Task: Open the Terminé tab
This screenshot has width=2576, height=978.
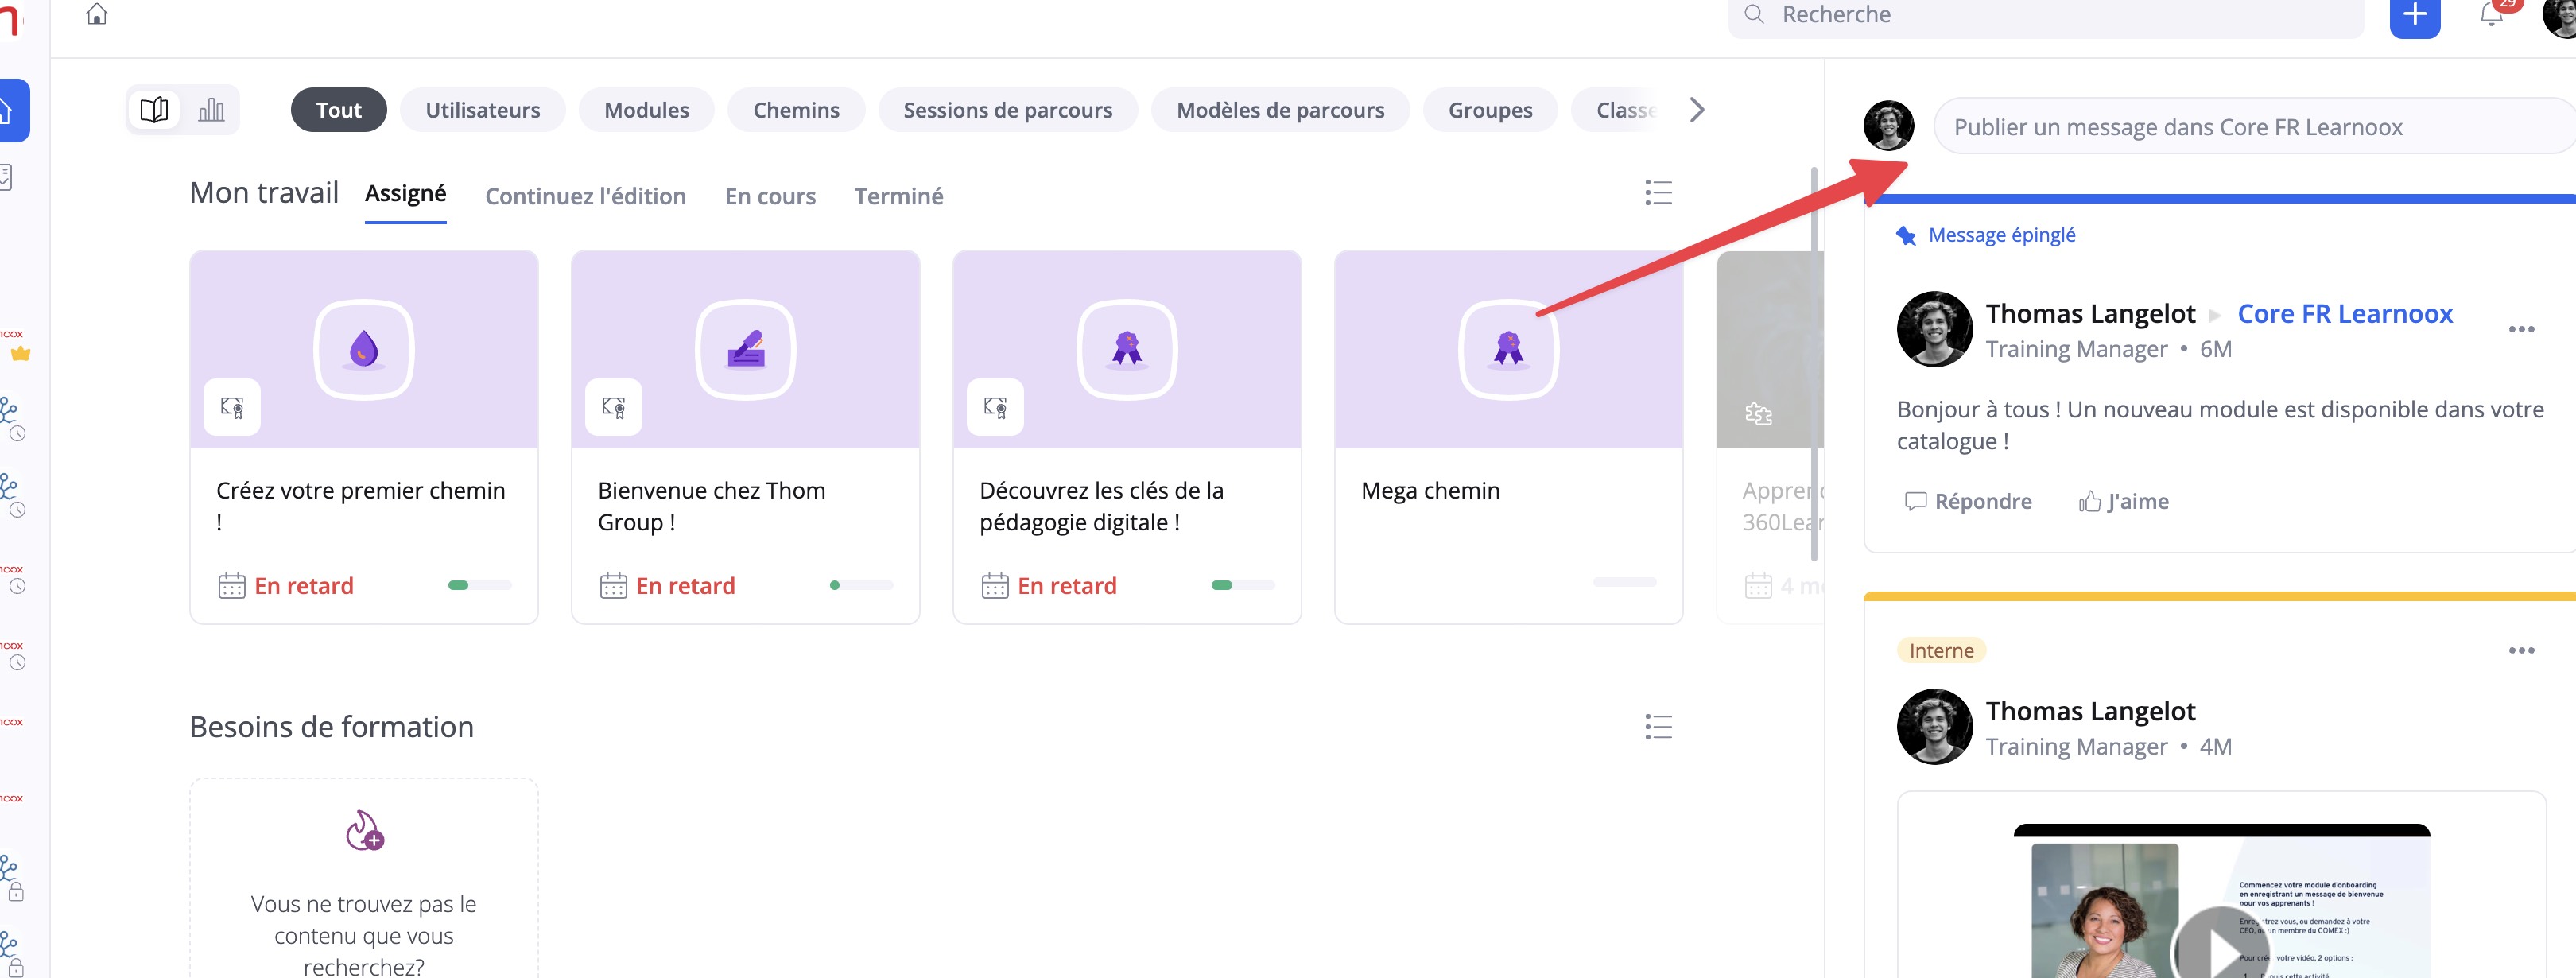Action: pos(898,196)
